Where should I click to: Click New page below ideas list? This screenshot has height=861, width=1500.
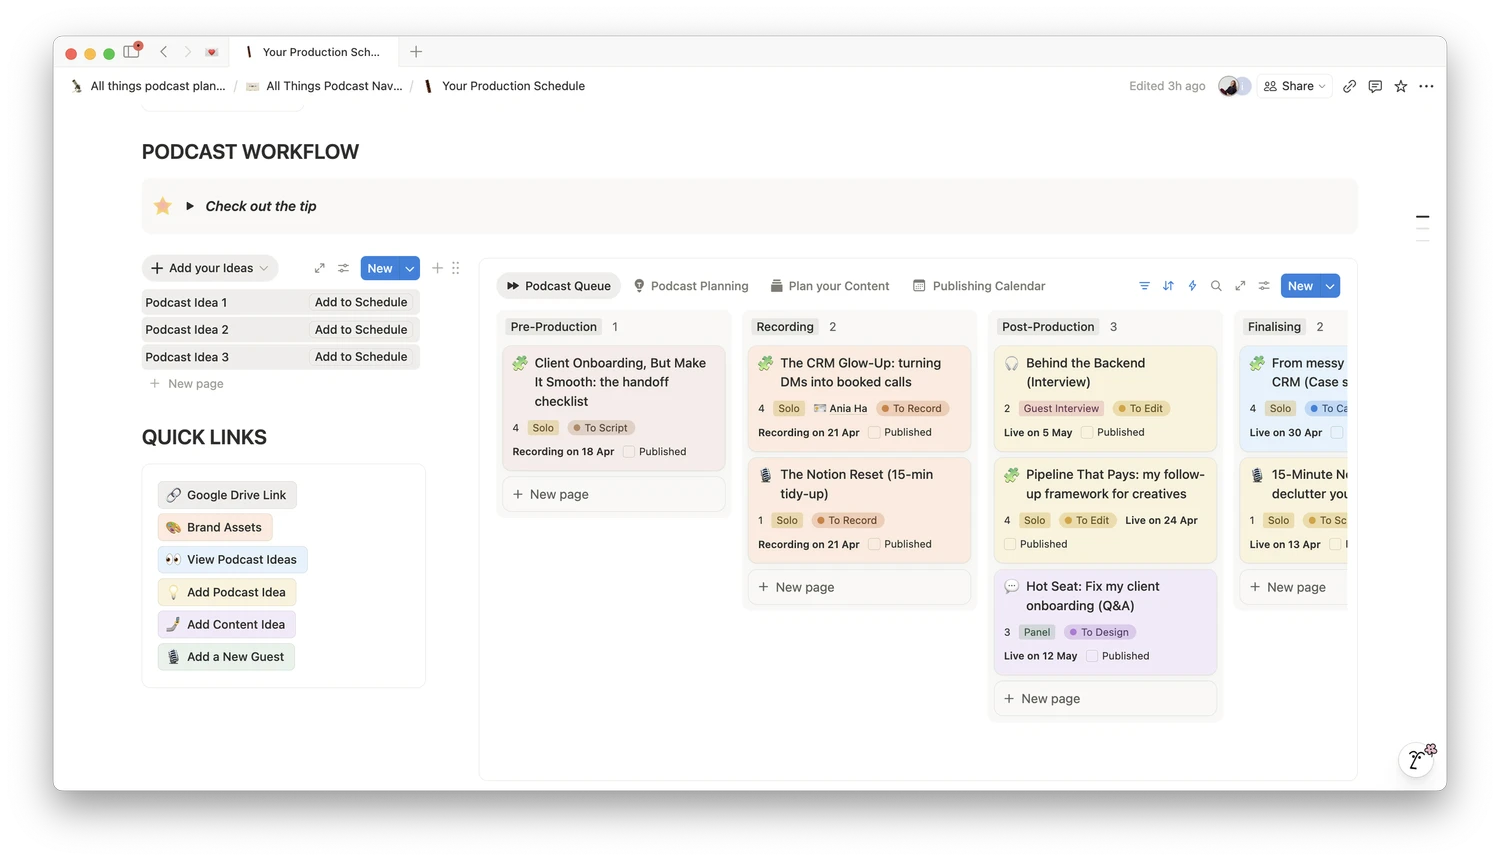click(187, 384)
